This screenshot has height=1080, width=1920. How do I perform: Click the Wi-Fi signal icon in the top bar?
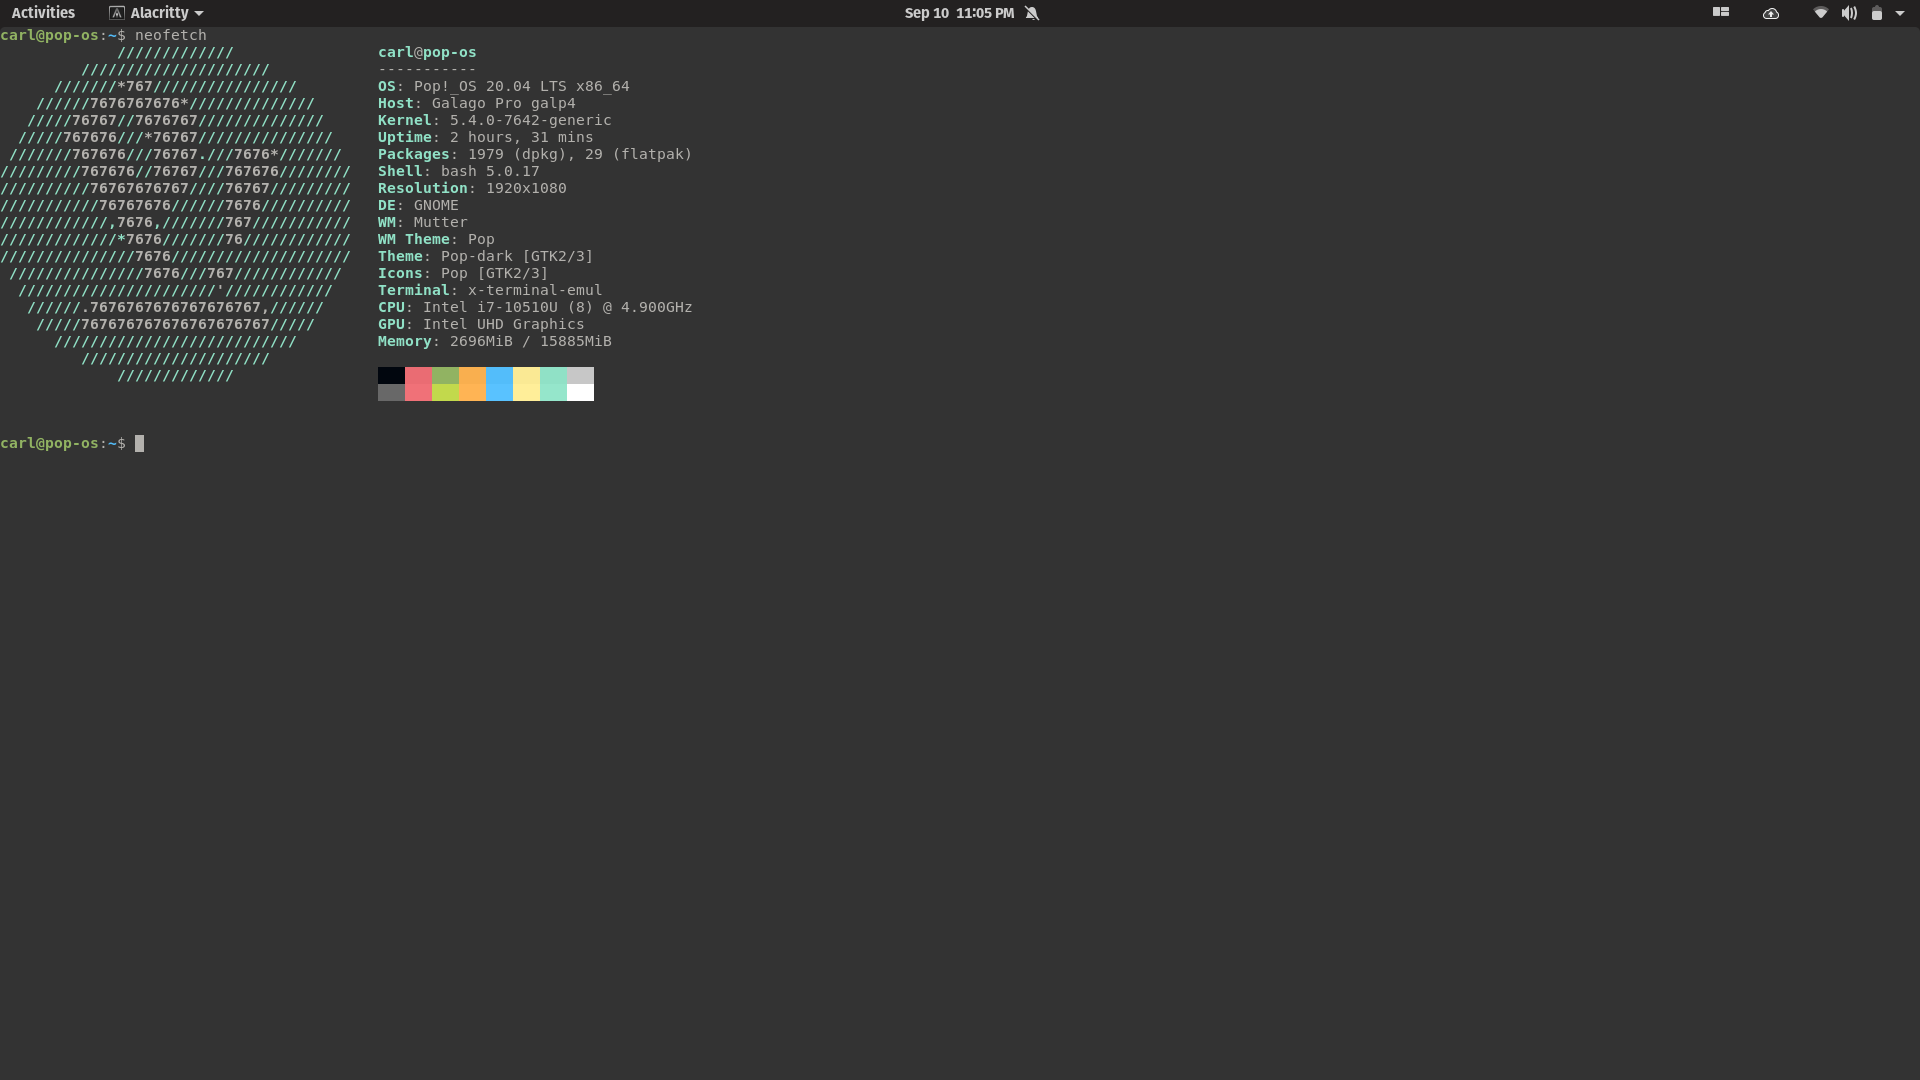1820,13
